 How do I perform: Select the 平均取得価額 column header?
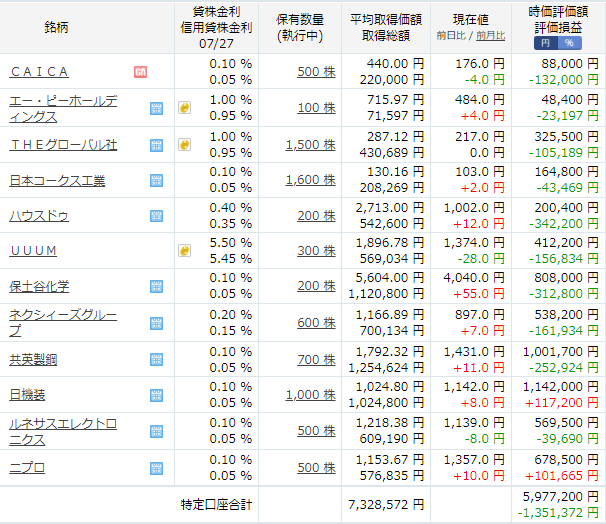(x=386, y=20)
